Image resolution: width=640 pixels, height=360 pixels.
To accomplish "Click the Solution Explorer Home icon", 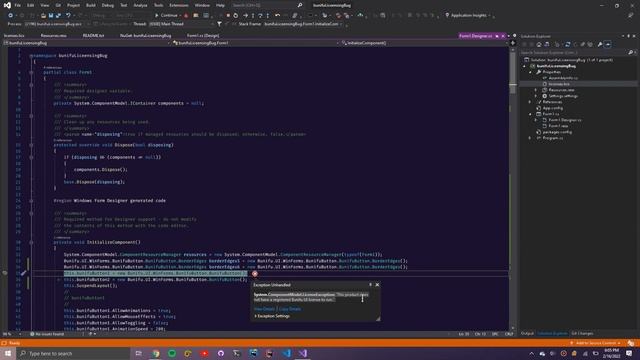I will tap(539, 44).
